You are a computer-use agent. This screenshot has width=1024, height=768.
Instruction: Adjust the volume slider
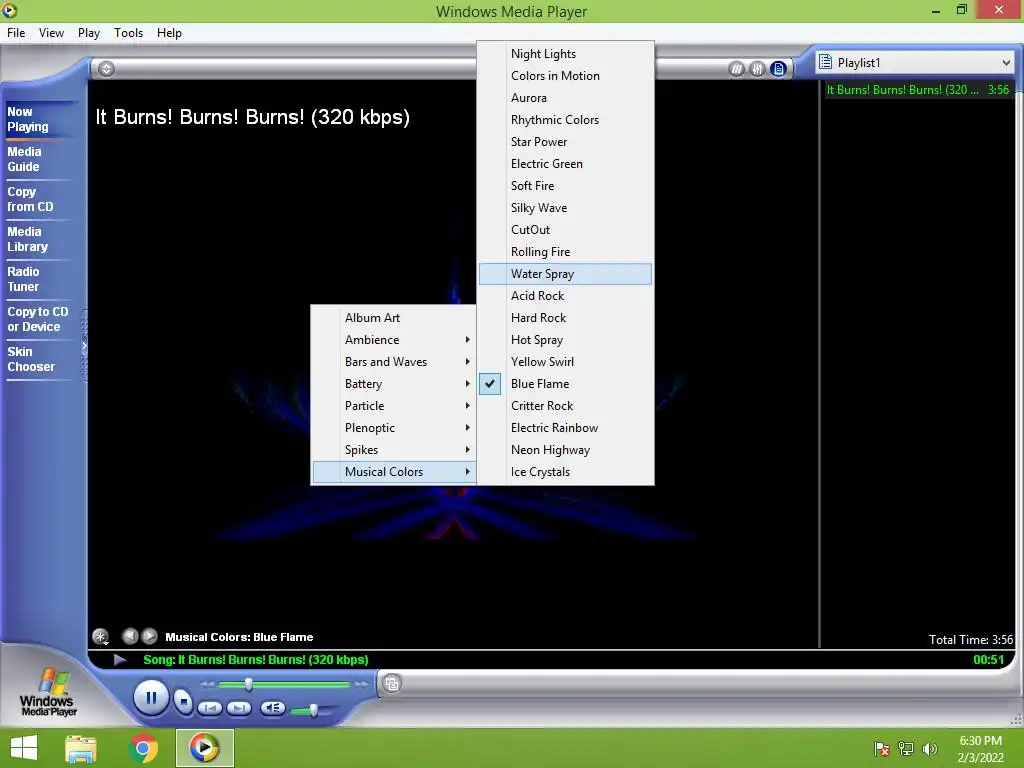tap(313, 710)
